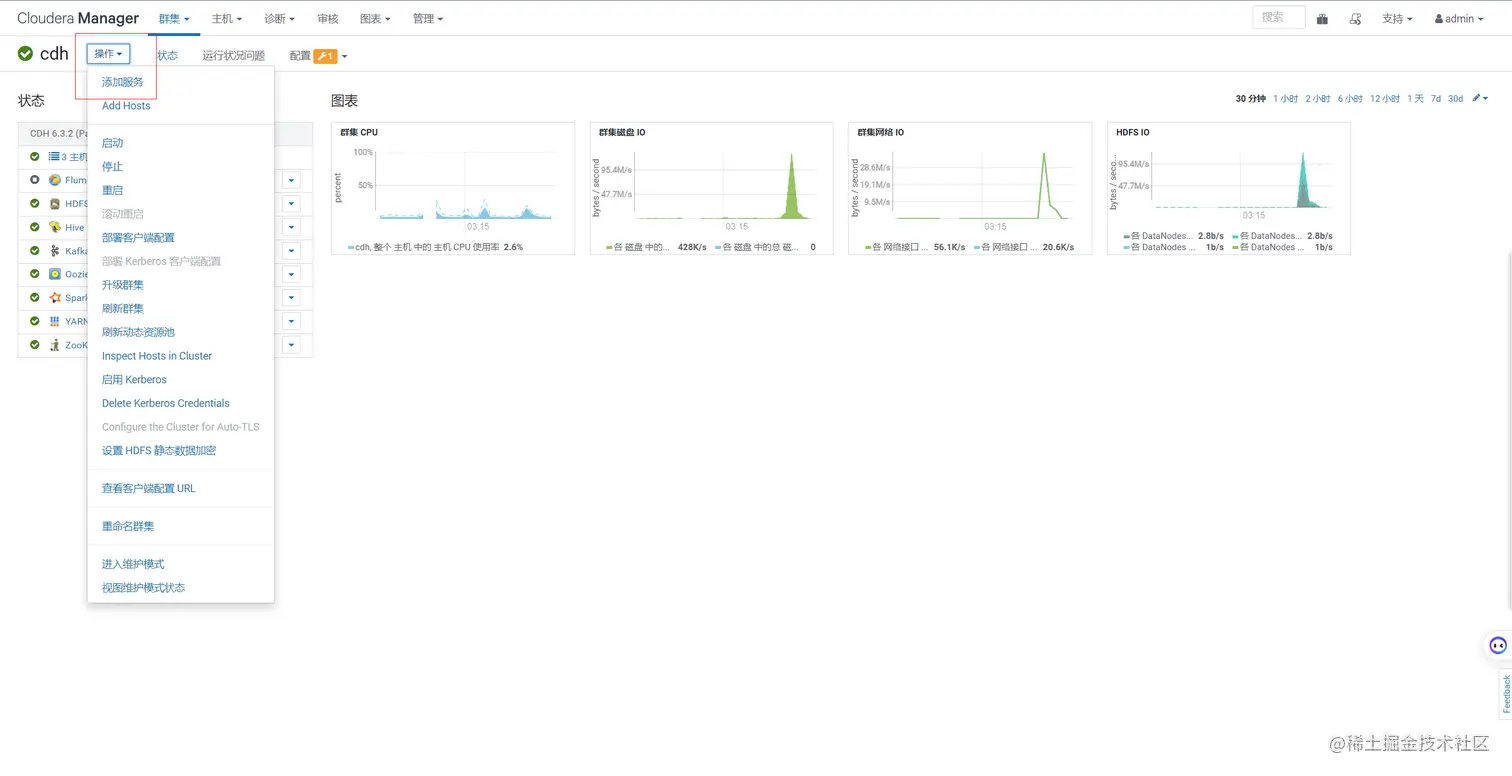Click the green health status icon of HDFS

35,204
